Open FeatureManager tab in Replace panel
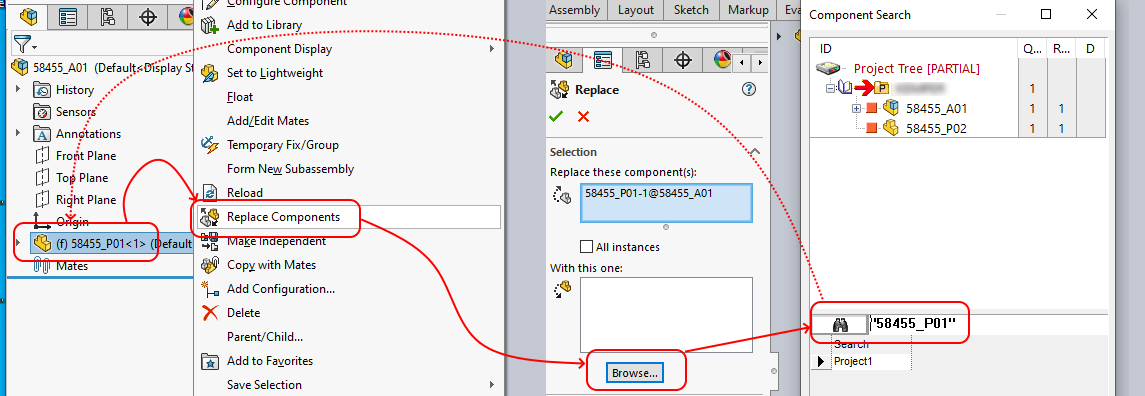This screenshot has height=396, width=1145. [x=564, y=60]
